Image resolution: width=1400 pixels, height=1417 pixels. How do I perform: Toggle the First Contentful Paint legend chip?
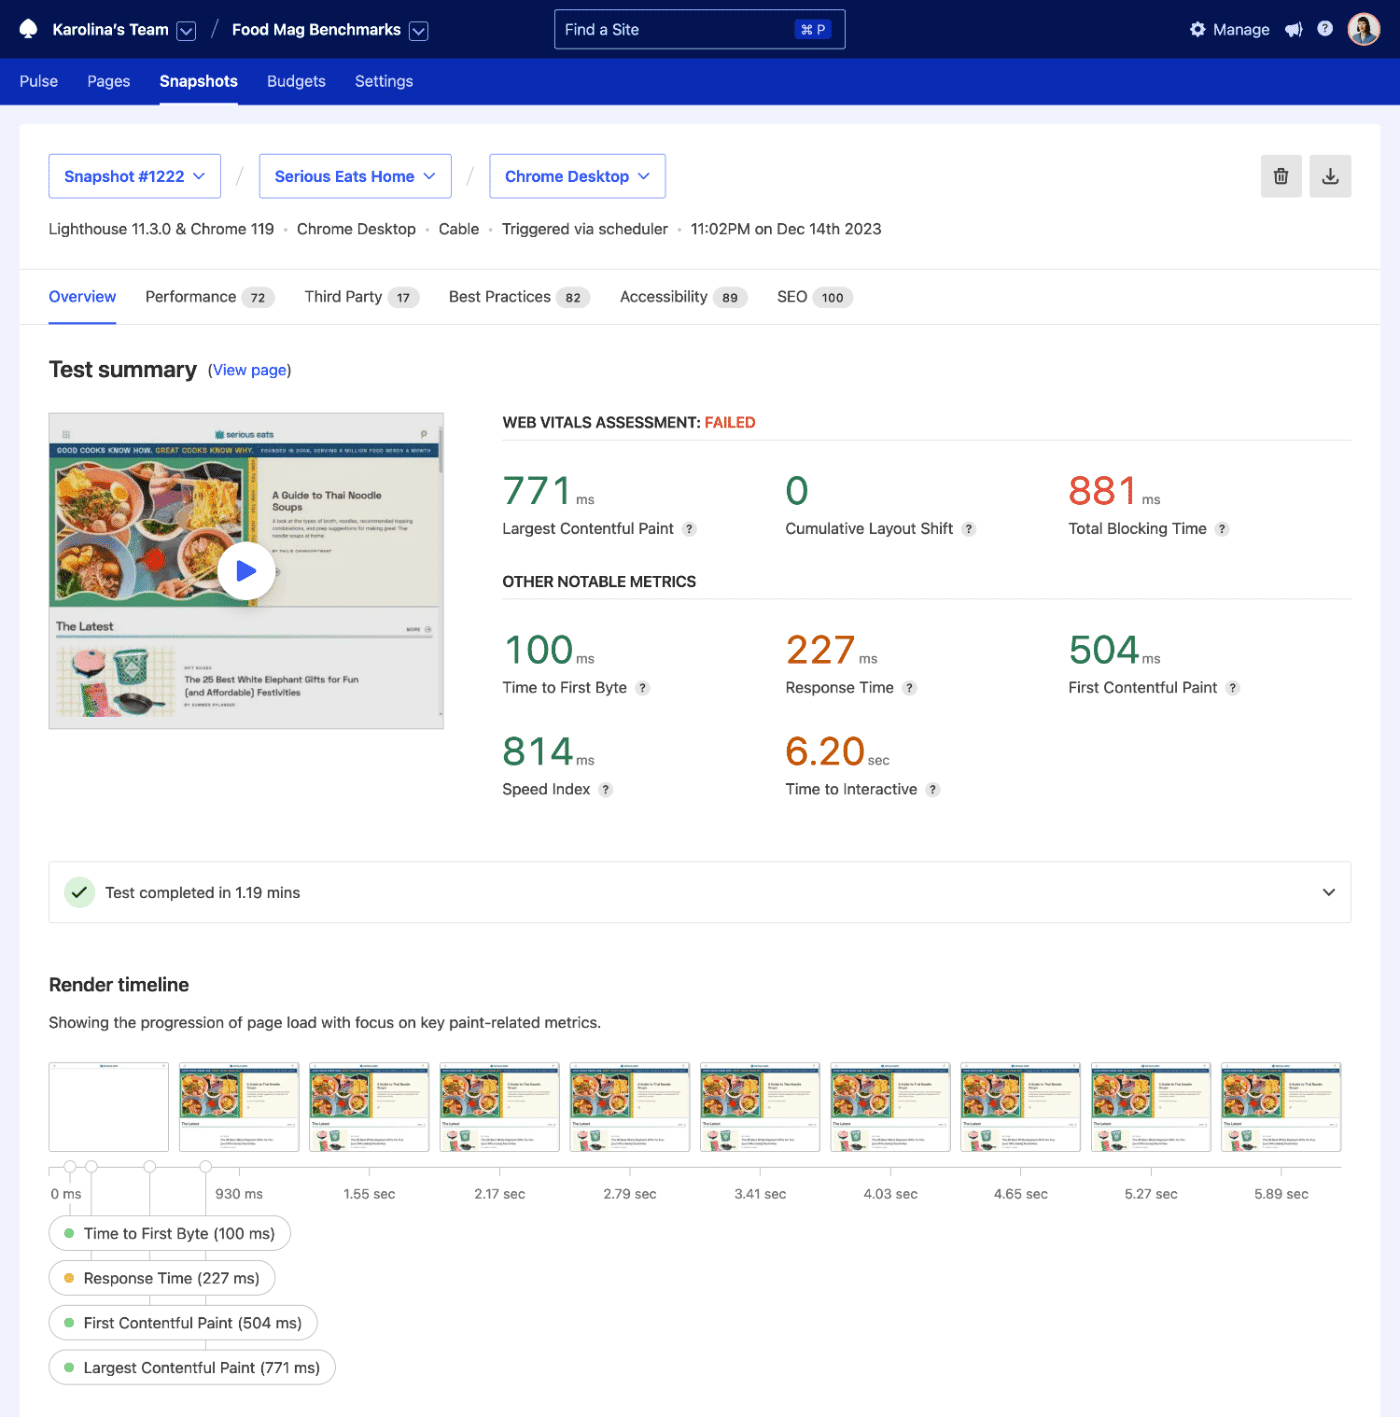pyautogui.click(x=182, y=1322)
